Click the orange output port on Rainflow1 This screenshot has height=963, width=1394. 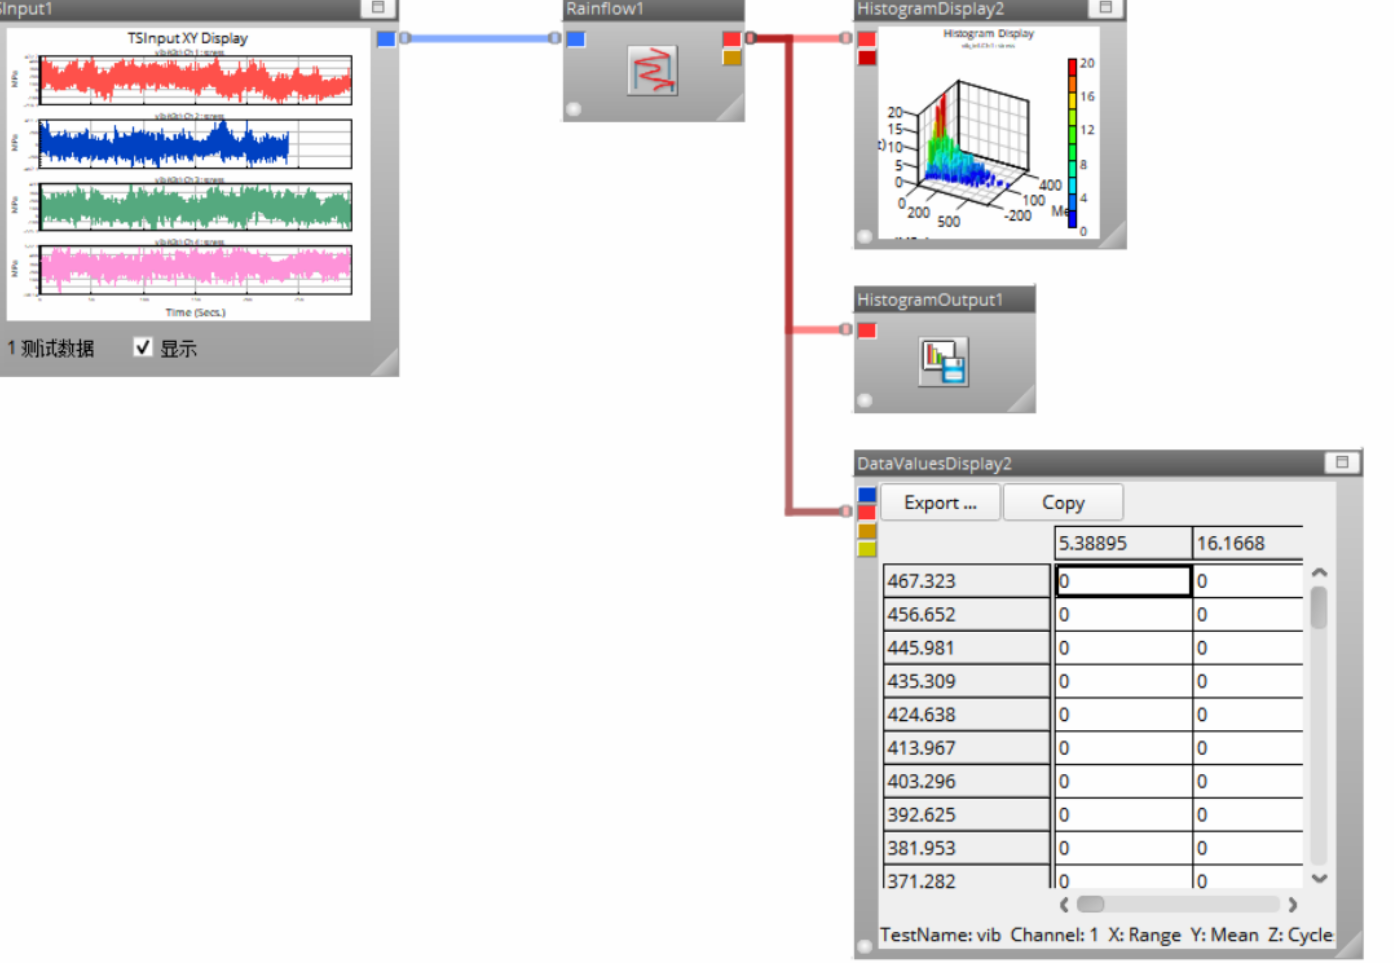pyautogui.click(x=731, y=57)
